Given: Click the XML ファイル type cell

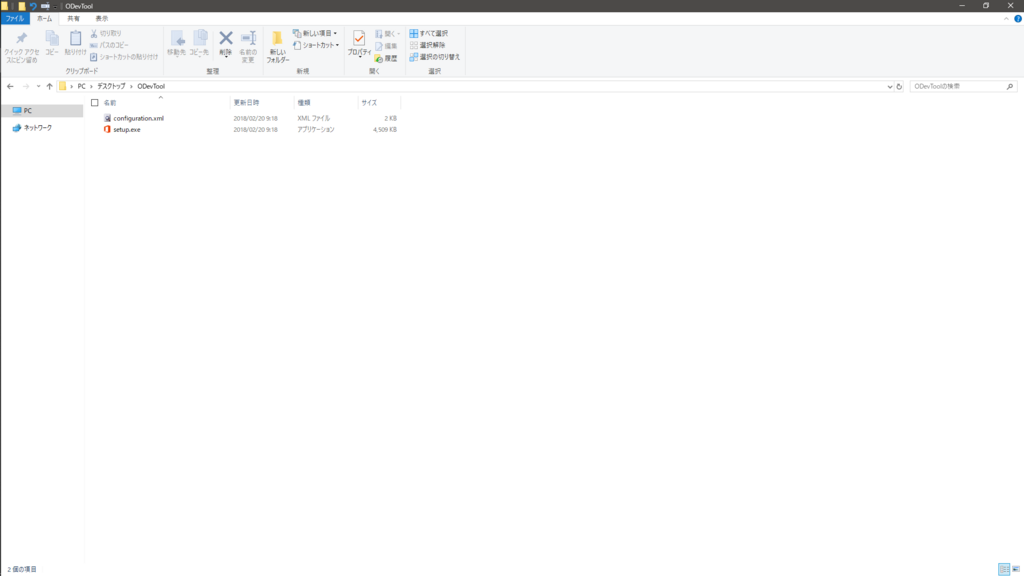Looking at the screenshot, I should click(x=313, y=118).
